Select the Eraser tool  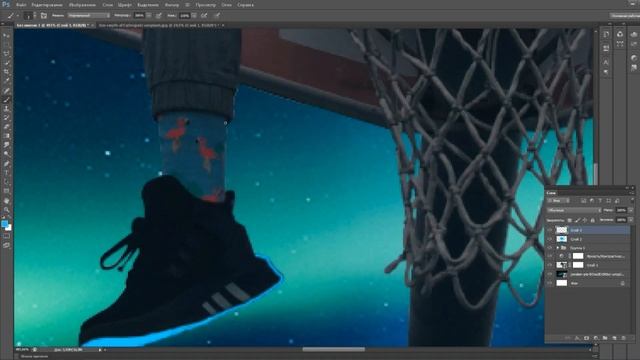7,127
